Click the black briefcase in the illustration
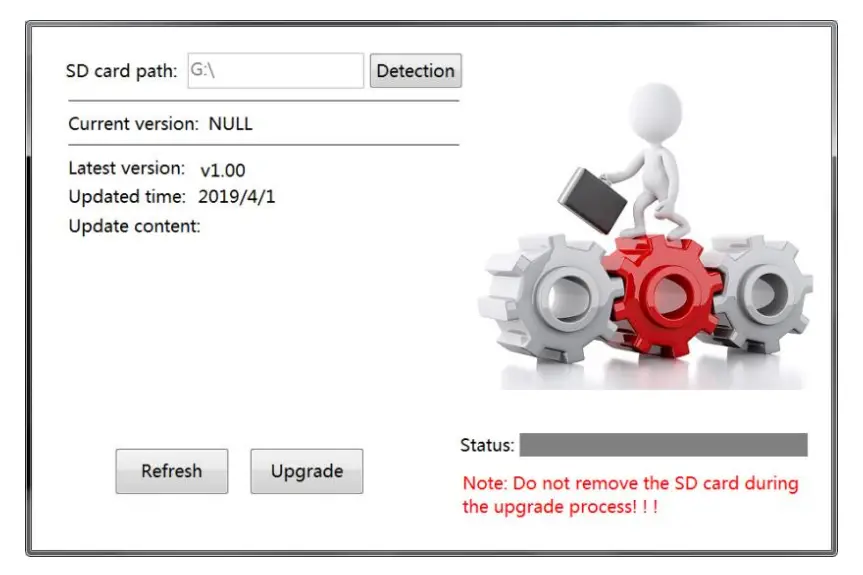Screen dimensions: 863x575 (592, 200)
